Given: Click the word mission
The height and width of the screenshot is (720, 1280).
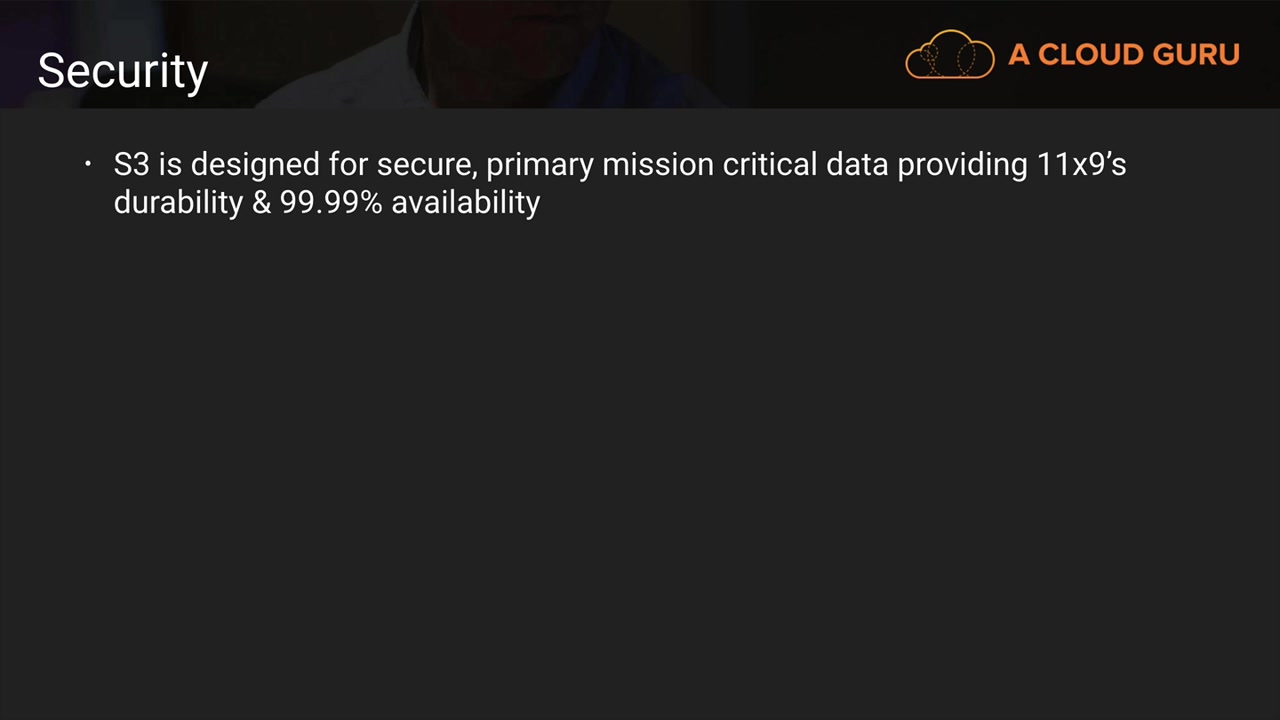Looking at the screenshot, I should click(658, 164).
